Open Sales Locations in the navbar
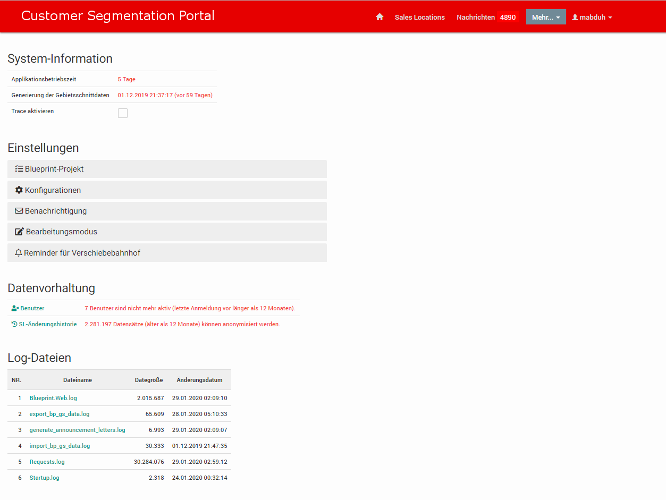 (x=420, y=17)
